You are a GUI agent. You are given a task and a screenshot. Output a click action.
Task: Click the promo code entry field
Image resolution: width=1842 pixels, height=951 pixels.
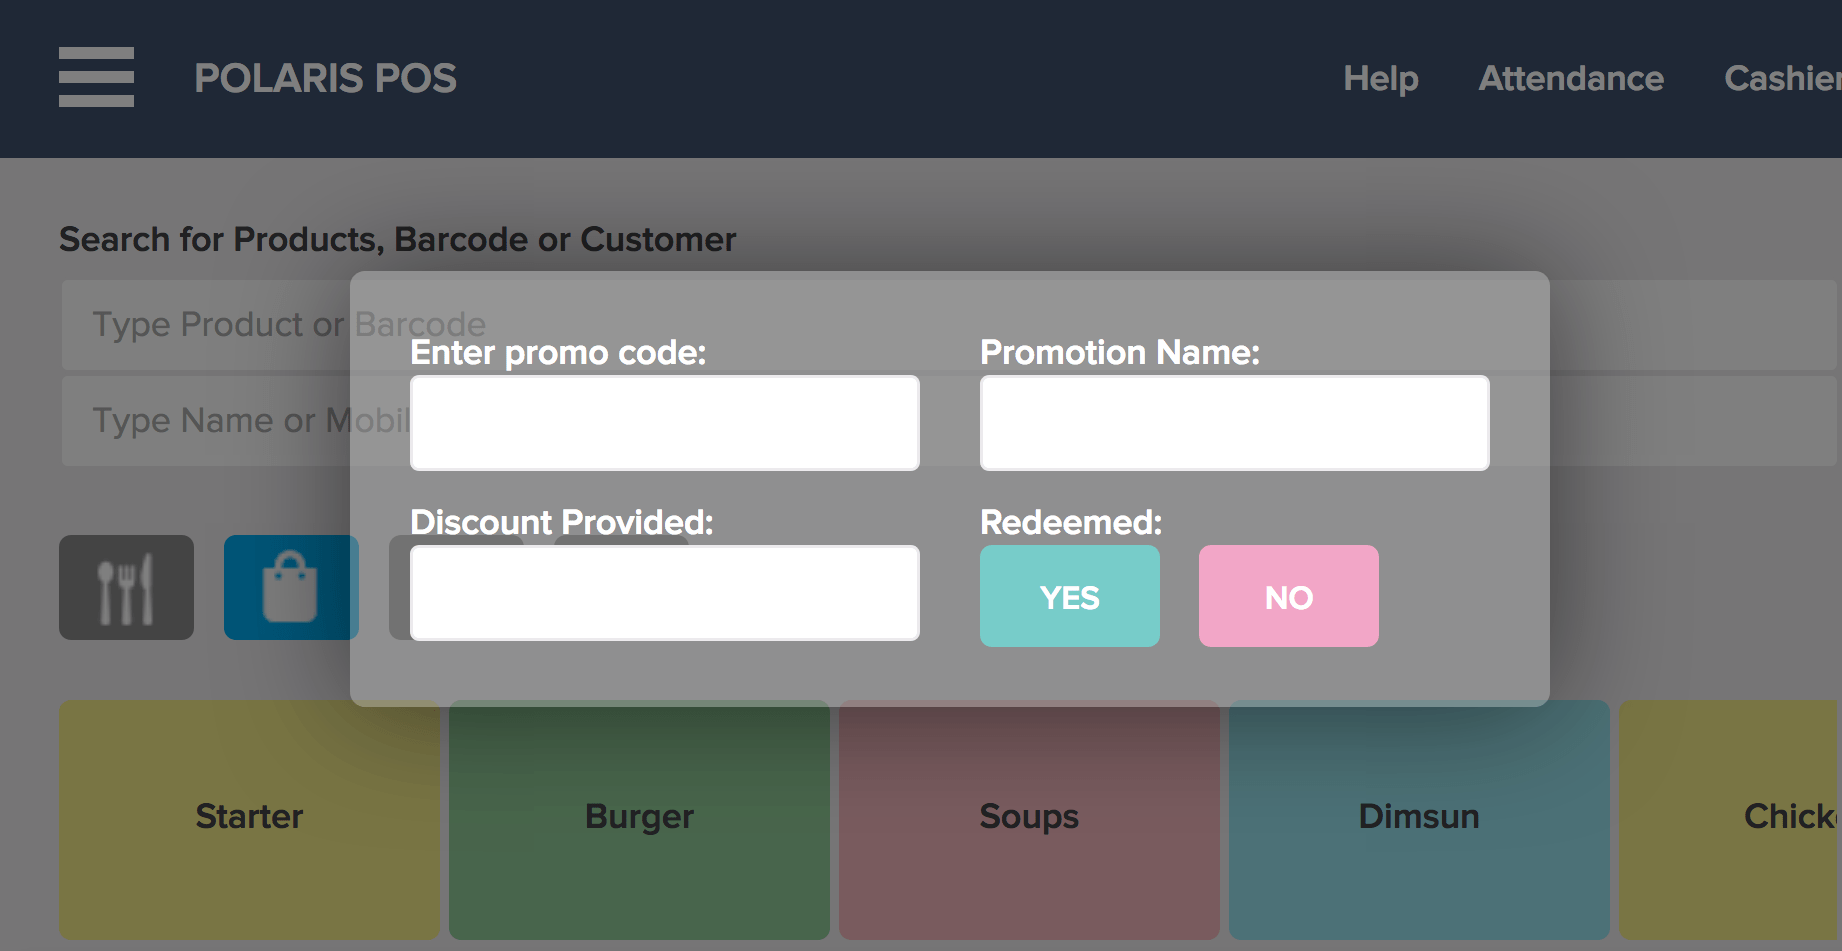[x=664, y=422]
